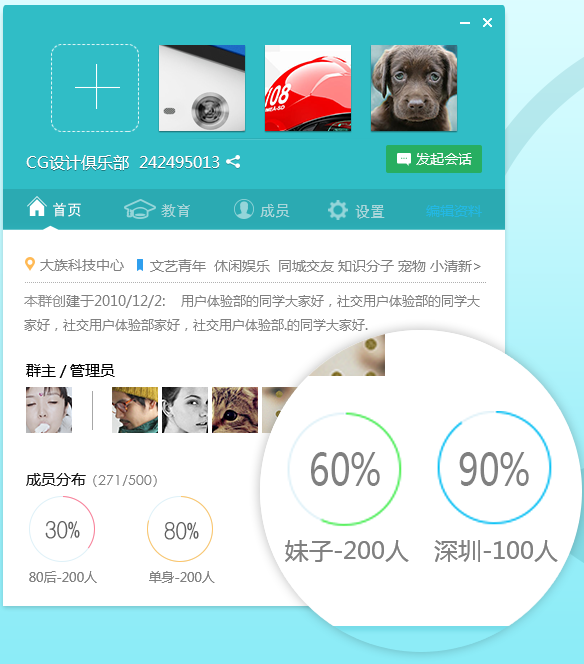Switch to the 教育 tab
This screenshot has width=584, height=664.
point(157,210)
